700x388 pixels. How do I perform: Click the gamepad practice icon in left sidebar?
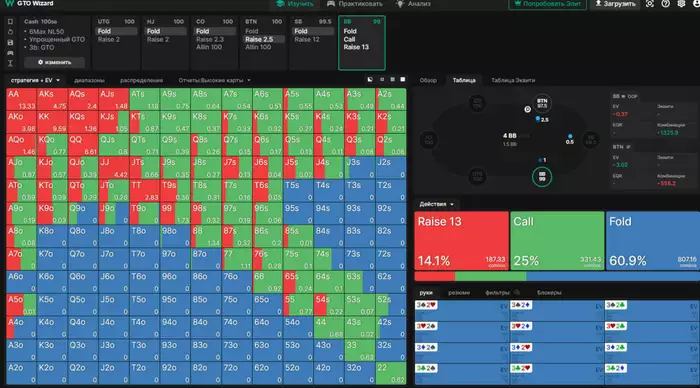[x=10, y=53]
